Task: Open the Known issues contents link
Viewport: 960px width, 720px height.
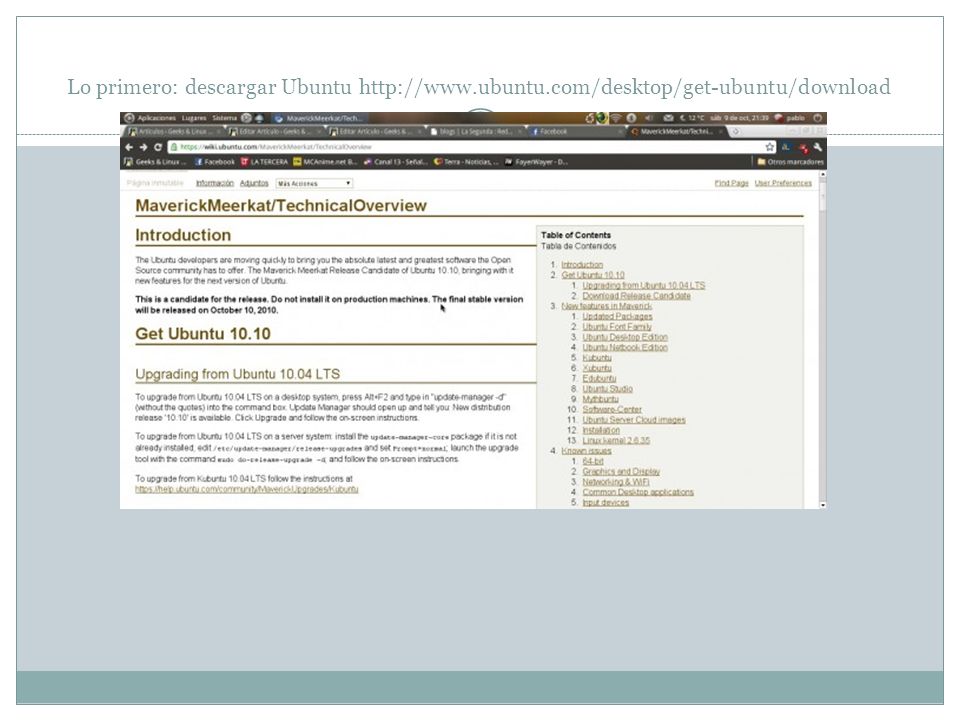Action: tap(586, 451)
